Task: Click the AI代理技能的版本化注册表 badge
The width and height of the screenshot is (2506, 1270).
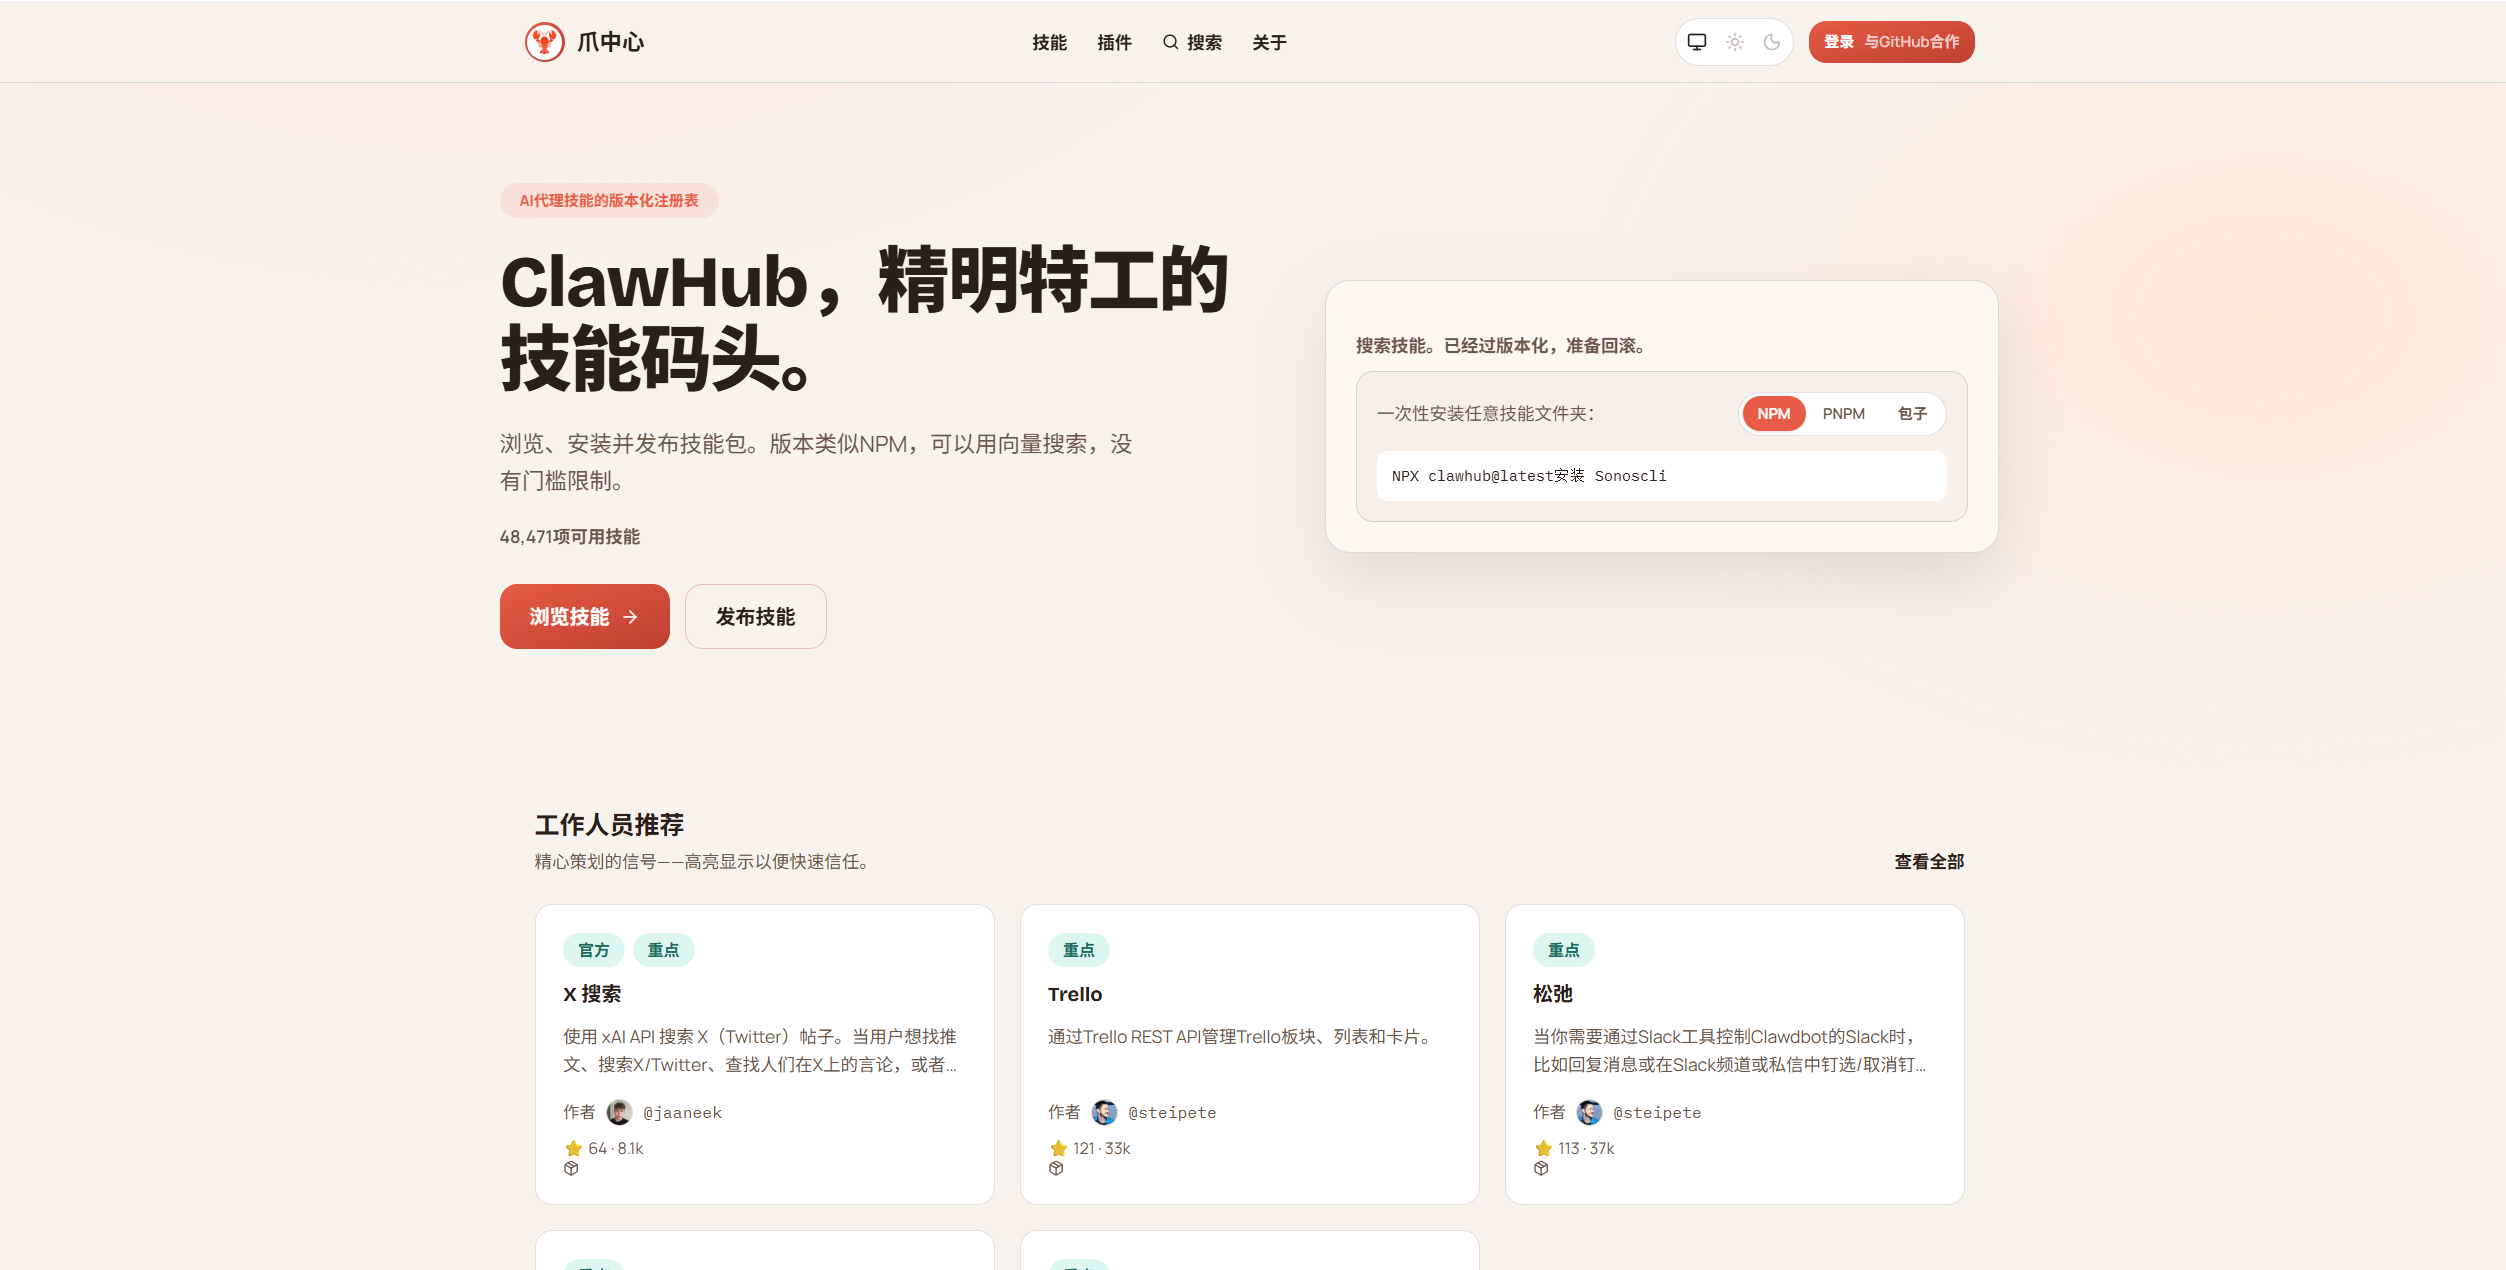Action: pos(609,200)
